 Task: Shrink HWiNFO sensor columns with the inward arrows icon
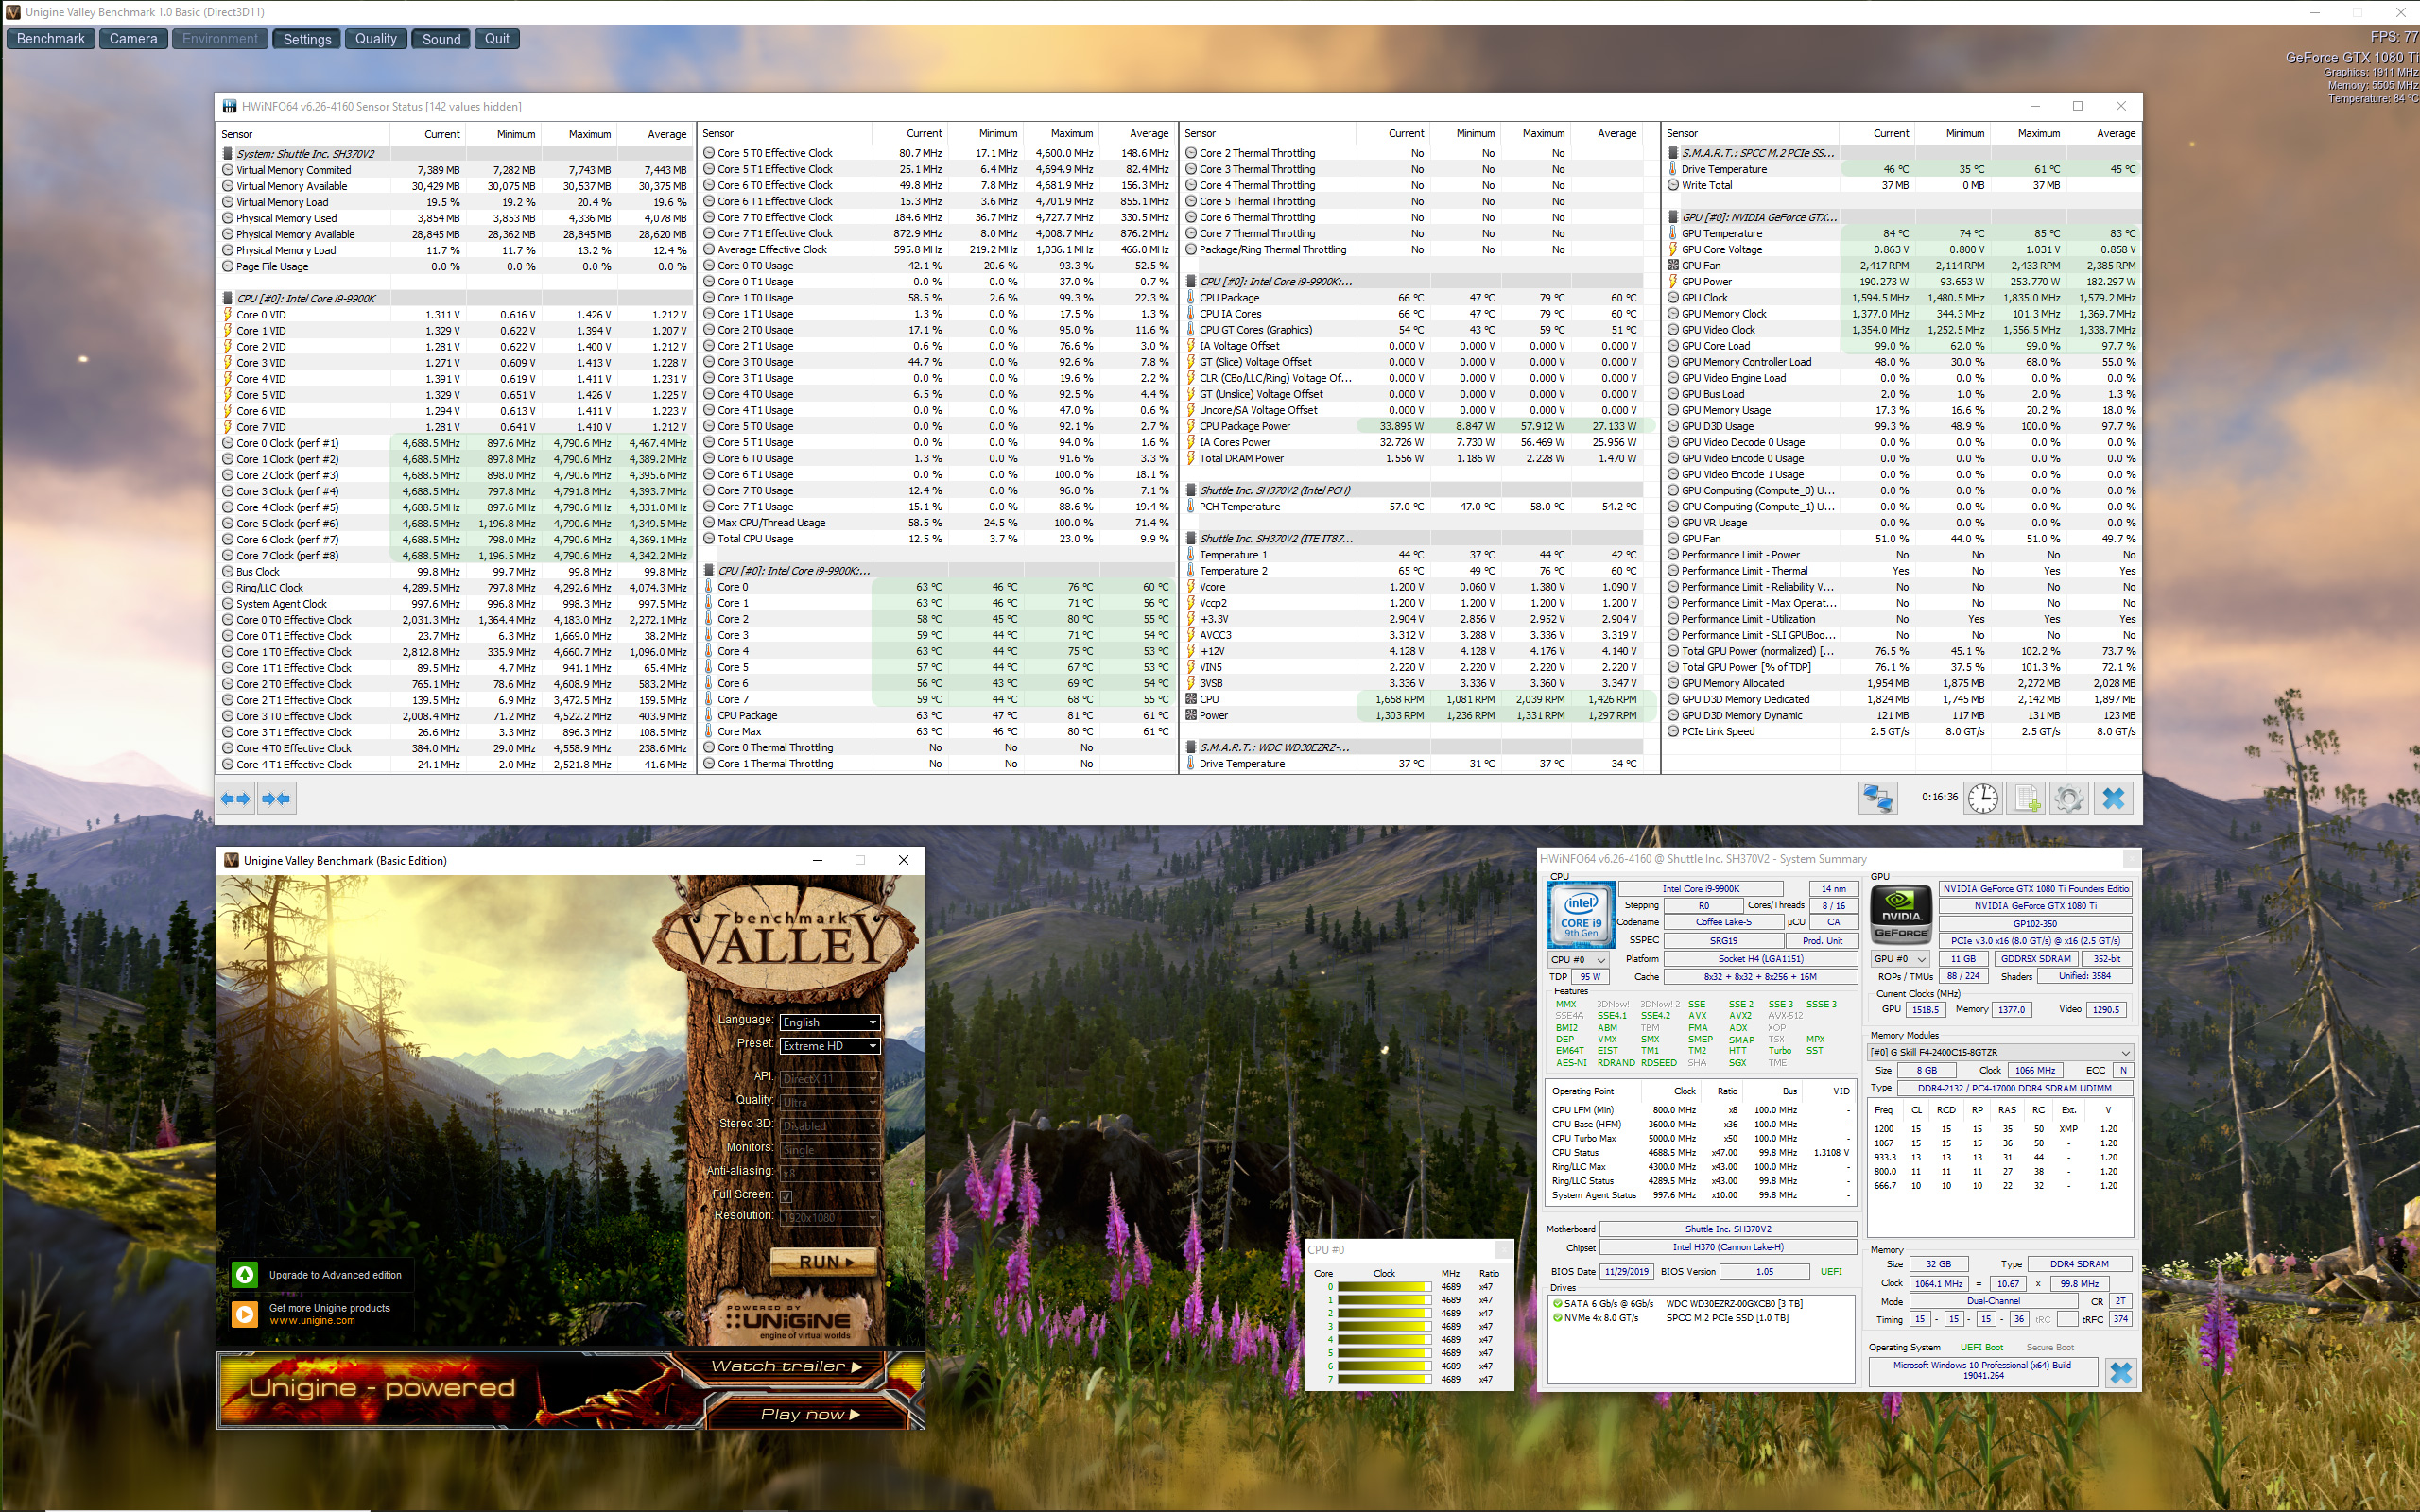click(x=275, y=798)
